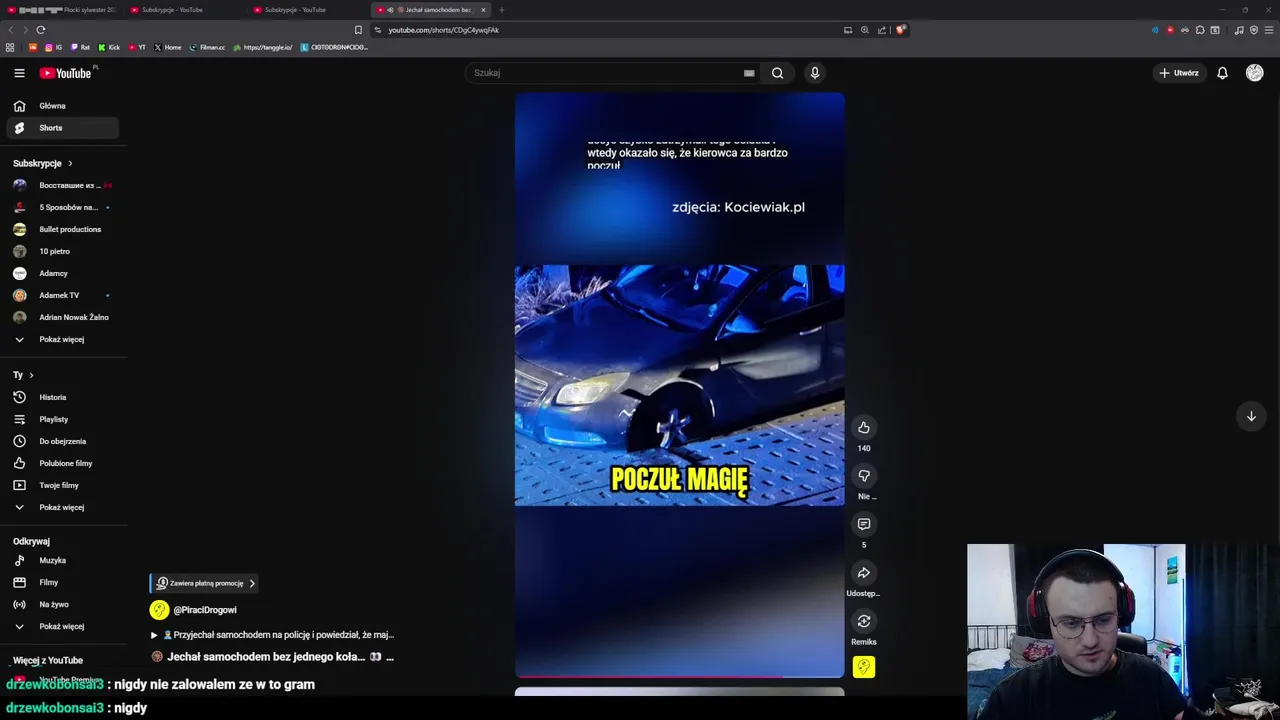Reload the page in browser toolbar

pyautogui.click(x=40, y=30)
